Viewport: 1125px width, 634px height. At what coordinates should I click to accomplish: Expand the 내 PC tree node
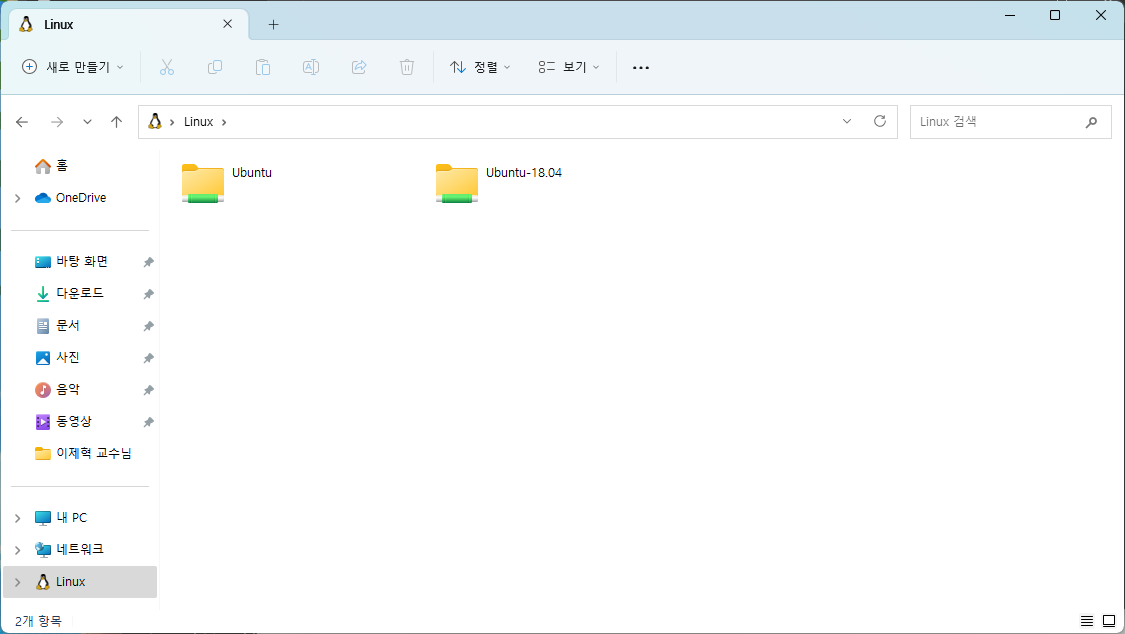[x=18, y=518]
